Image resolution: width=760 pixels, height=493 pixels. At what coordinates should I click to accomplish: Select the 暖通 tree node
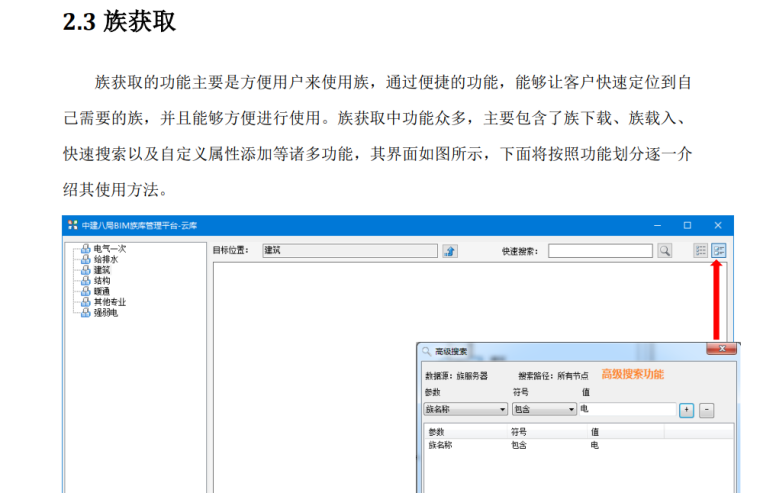[x=101, y=291]
